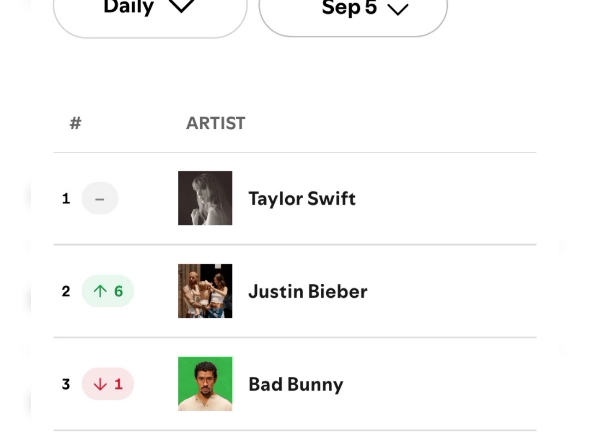Image resolution: width=590 pixels, height=442 pixels.
Task: Open the Sep 5 date dropdown
Action: click(x=353, y=11)
